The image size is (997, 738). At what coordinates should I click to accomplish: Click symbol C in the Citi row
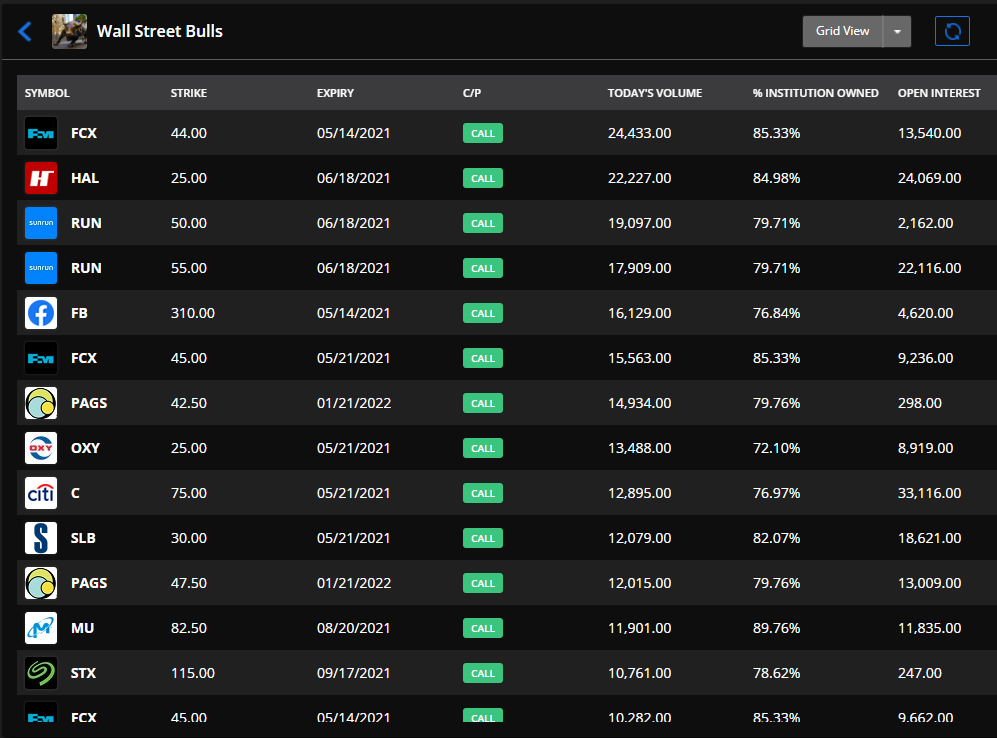75,493
